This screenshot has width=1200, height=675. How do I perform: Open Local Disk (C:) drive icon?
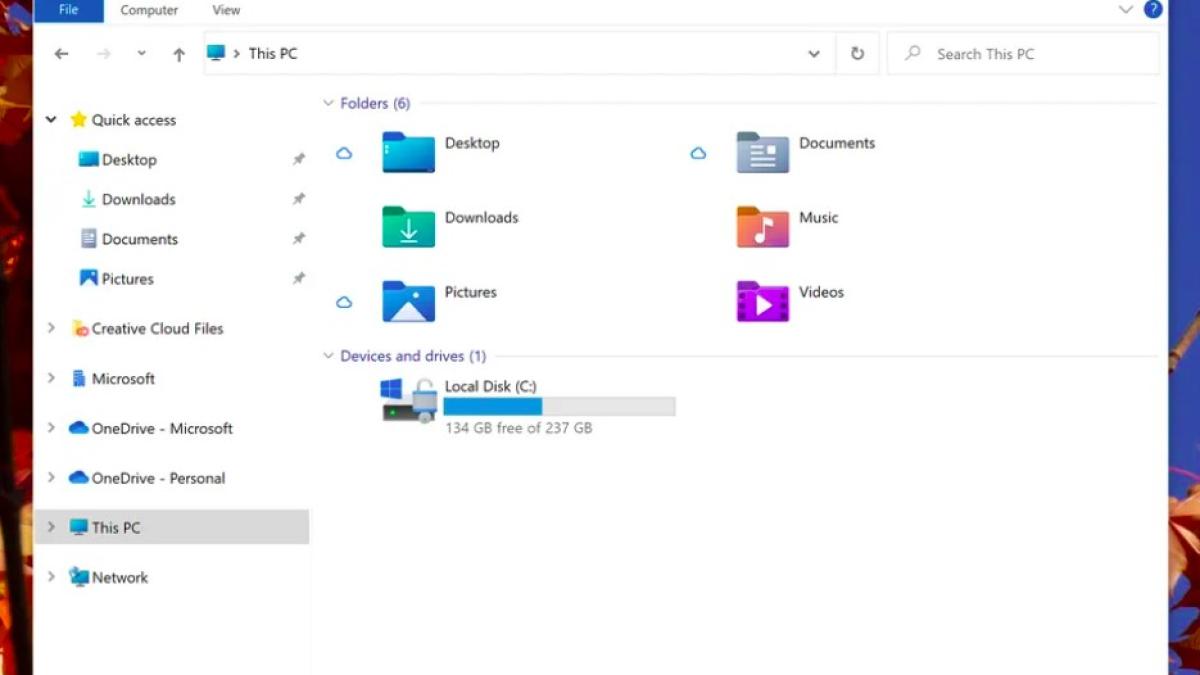click(x=407, y=398)
